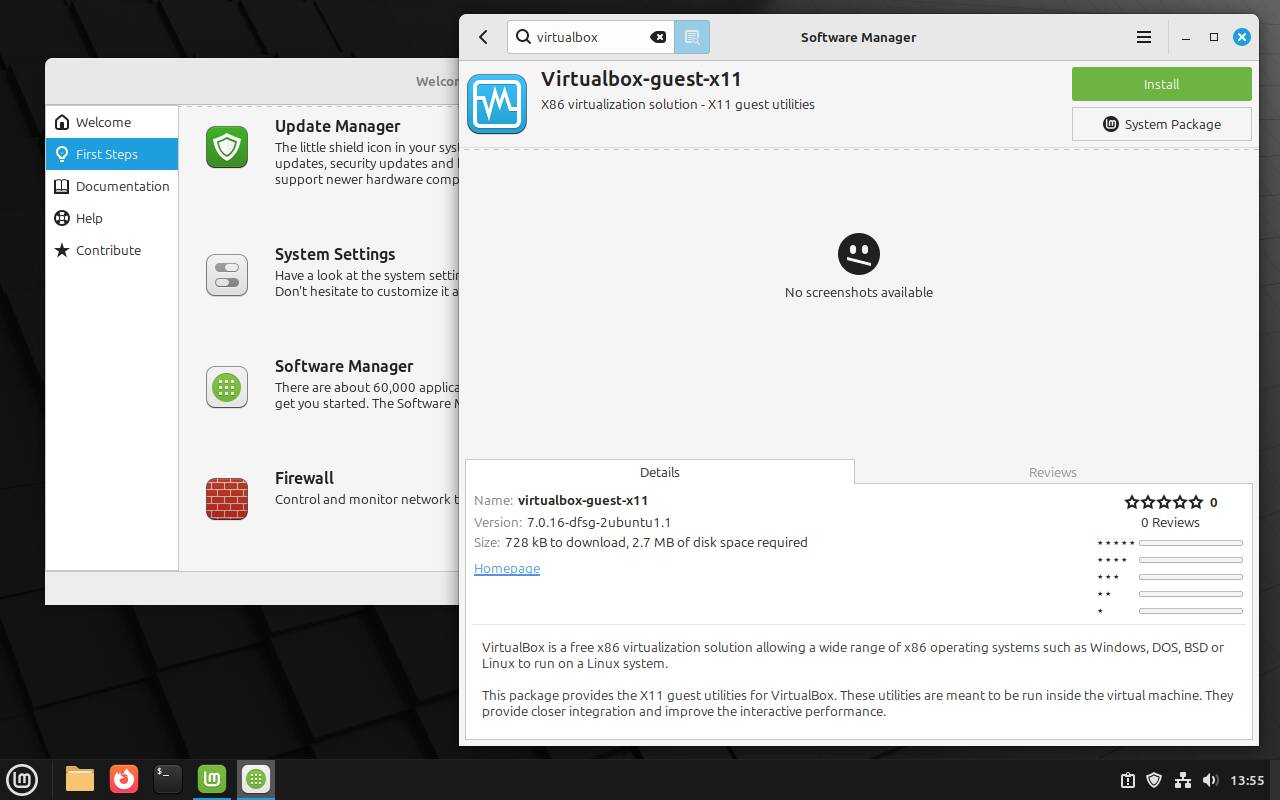Image resolution: width=1280 pixels, height=800 pixels.
Task: Click the no screenshots face icon
Action: coord(859,254)
